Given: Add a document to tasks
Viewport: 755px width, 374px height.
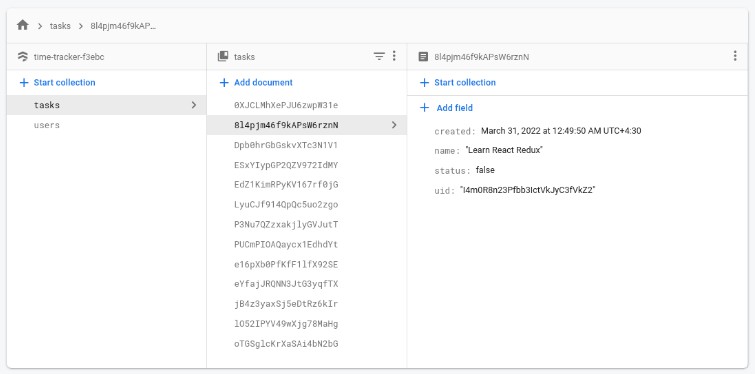Looking at the screenshot, I should pyautogui.click(x=257, y=83).
